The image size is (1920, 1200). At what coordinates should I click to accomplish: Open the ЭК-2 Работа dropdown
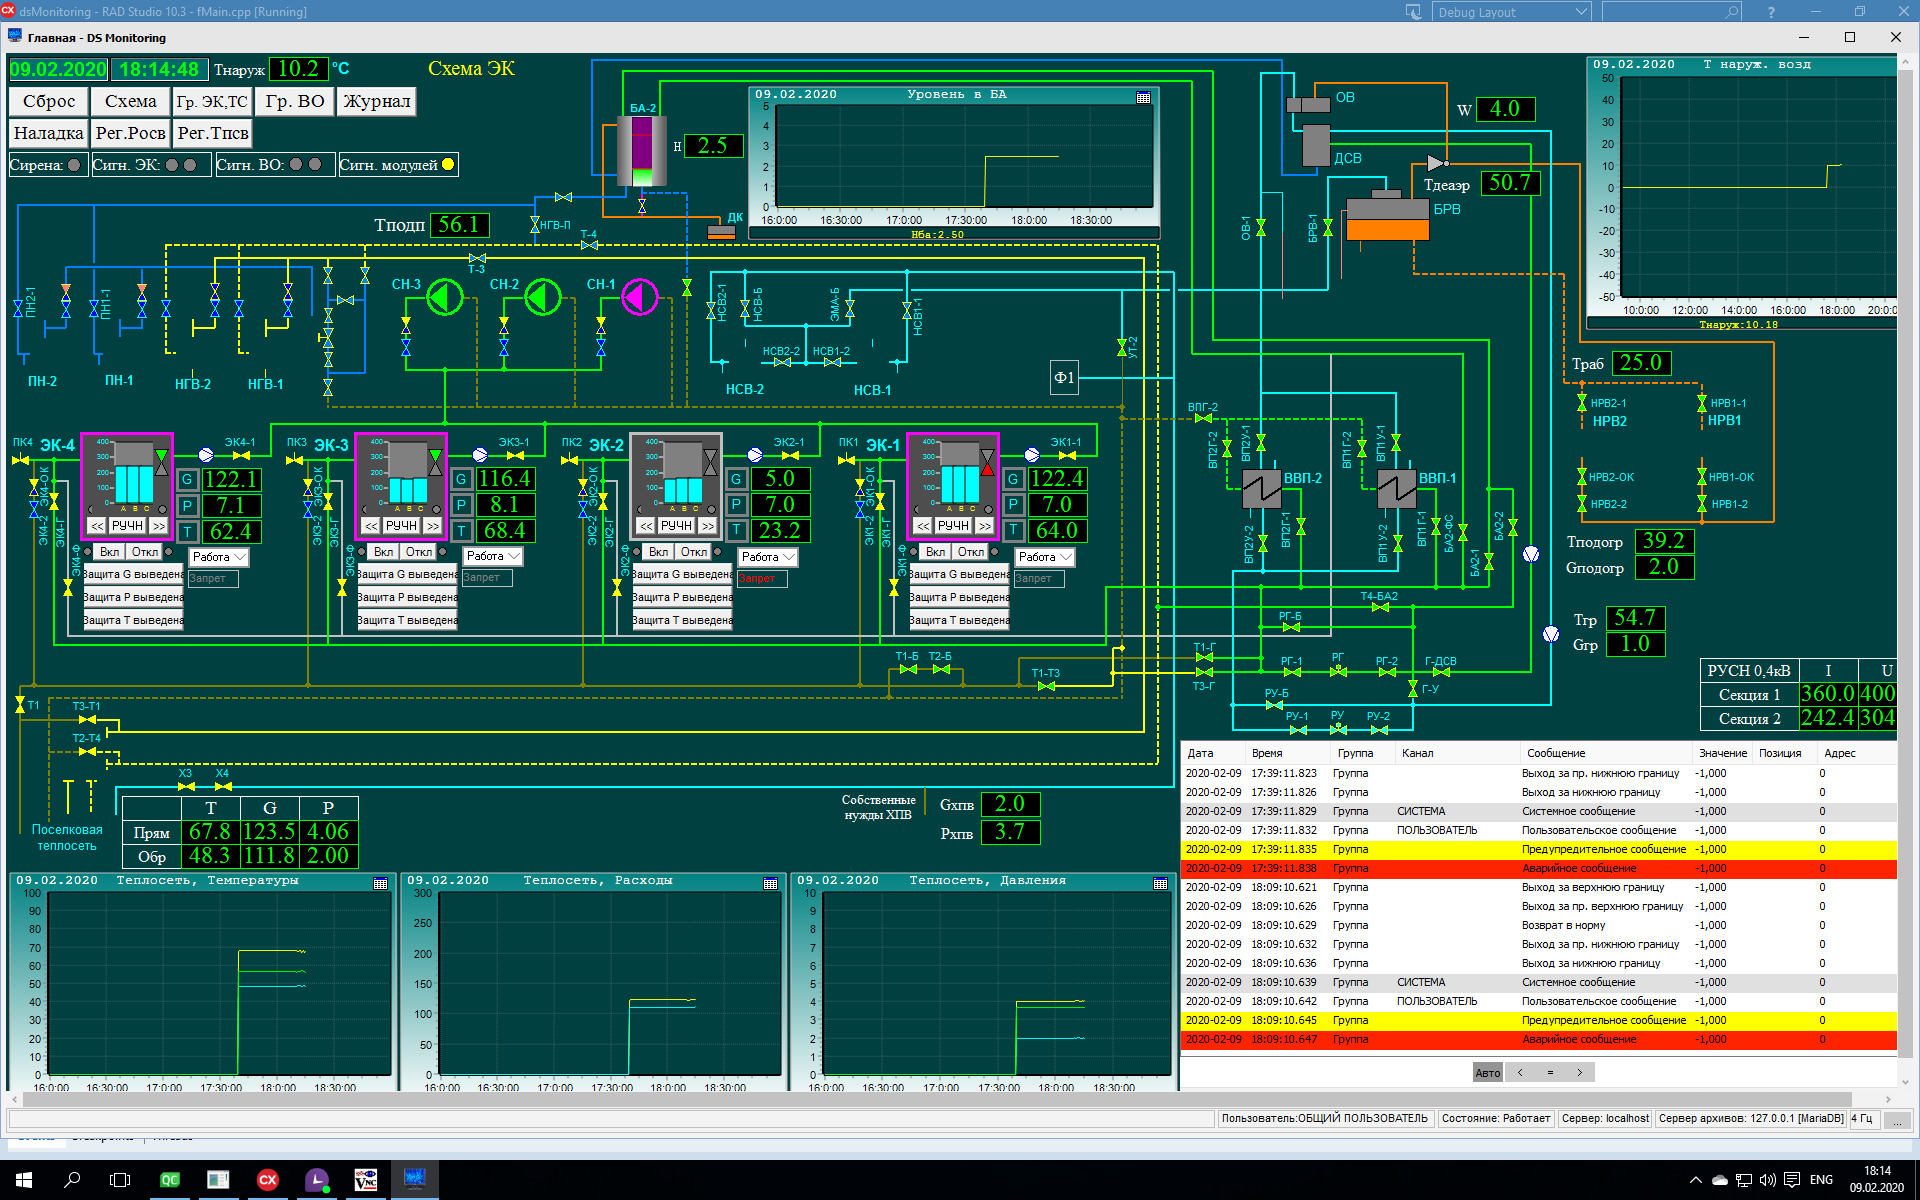pyautogui.click(x=789, y=557)
